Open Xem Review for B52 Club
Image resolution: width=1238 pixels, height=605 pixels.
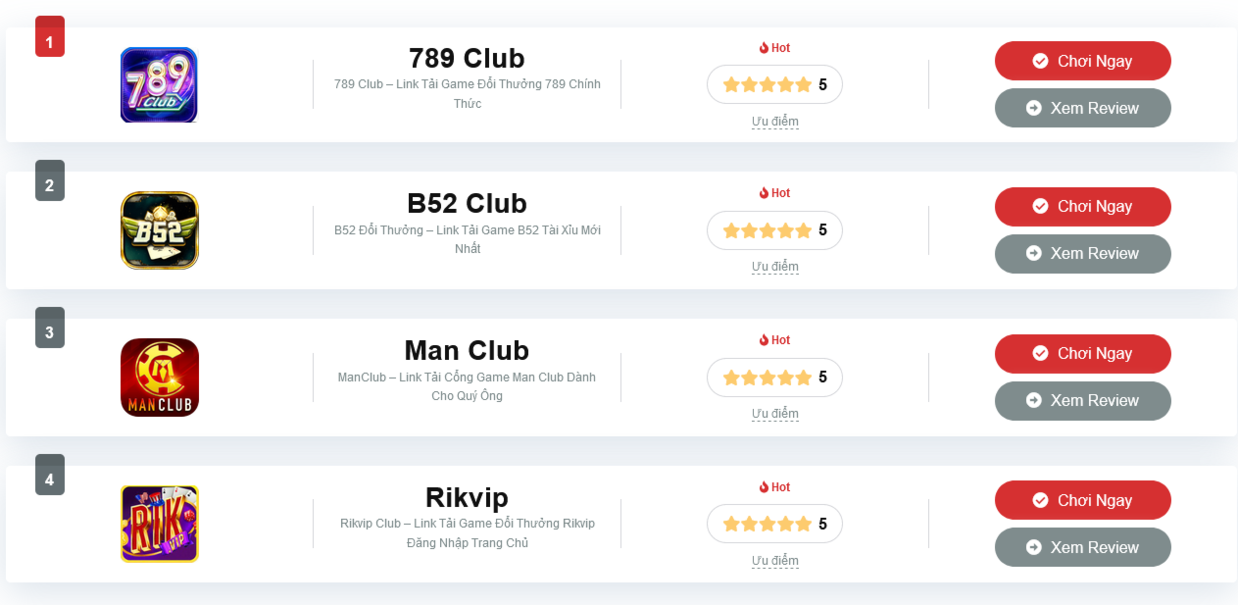click(1082, 254)
